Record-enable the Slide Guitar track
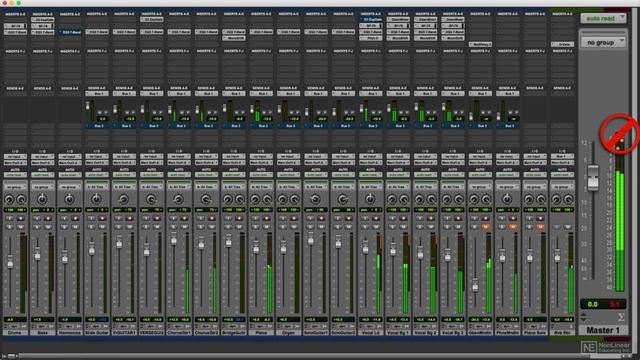 [102, 218]
